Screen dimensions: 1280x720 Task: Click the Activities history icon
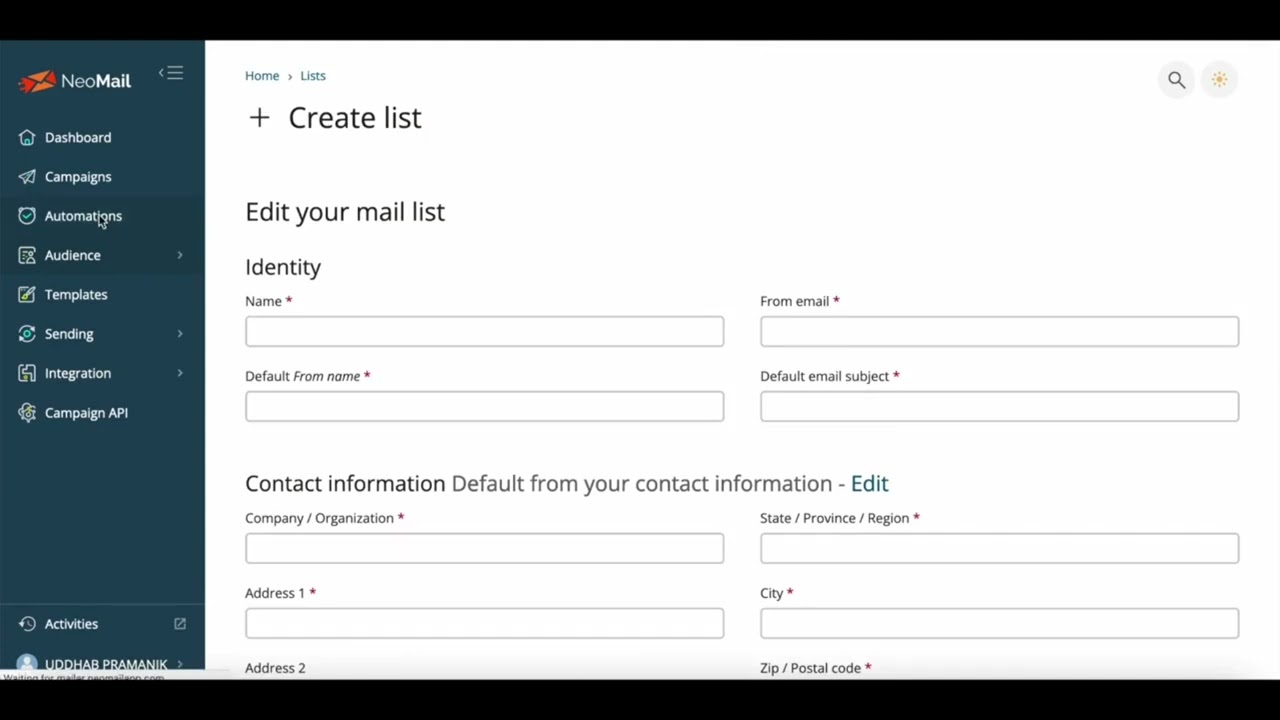click(27, 624)
